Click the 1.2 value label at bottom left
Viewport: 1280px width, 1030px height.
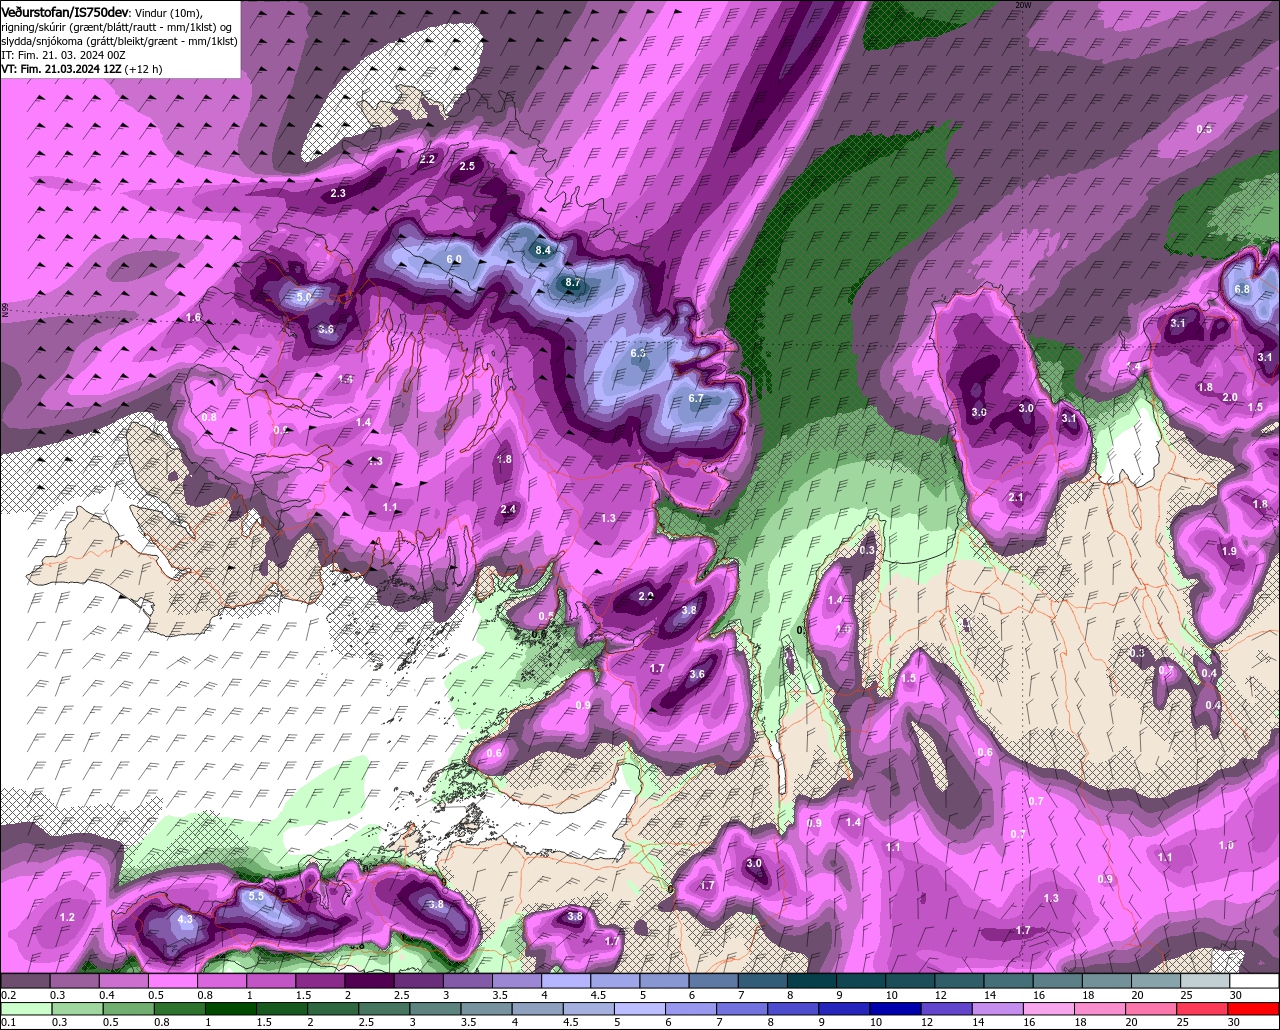tap(68, 917)
